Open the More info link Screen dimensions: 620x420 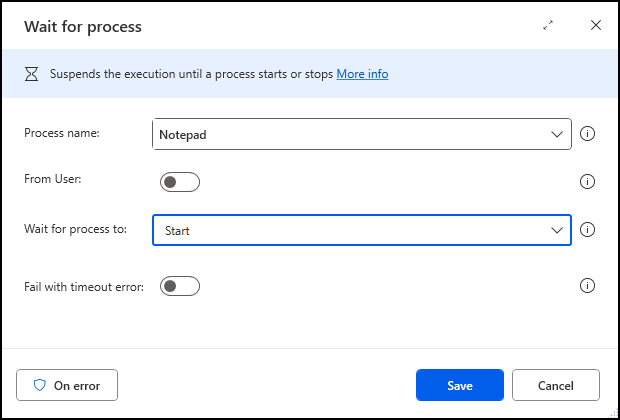[x=362, y=74]
